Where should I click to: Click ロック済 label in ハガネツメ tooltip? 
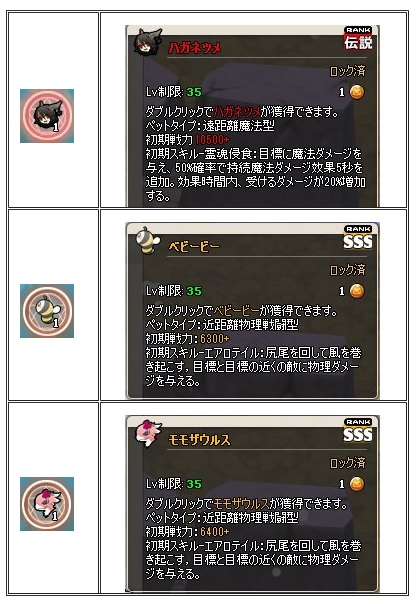(348, 71)
